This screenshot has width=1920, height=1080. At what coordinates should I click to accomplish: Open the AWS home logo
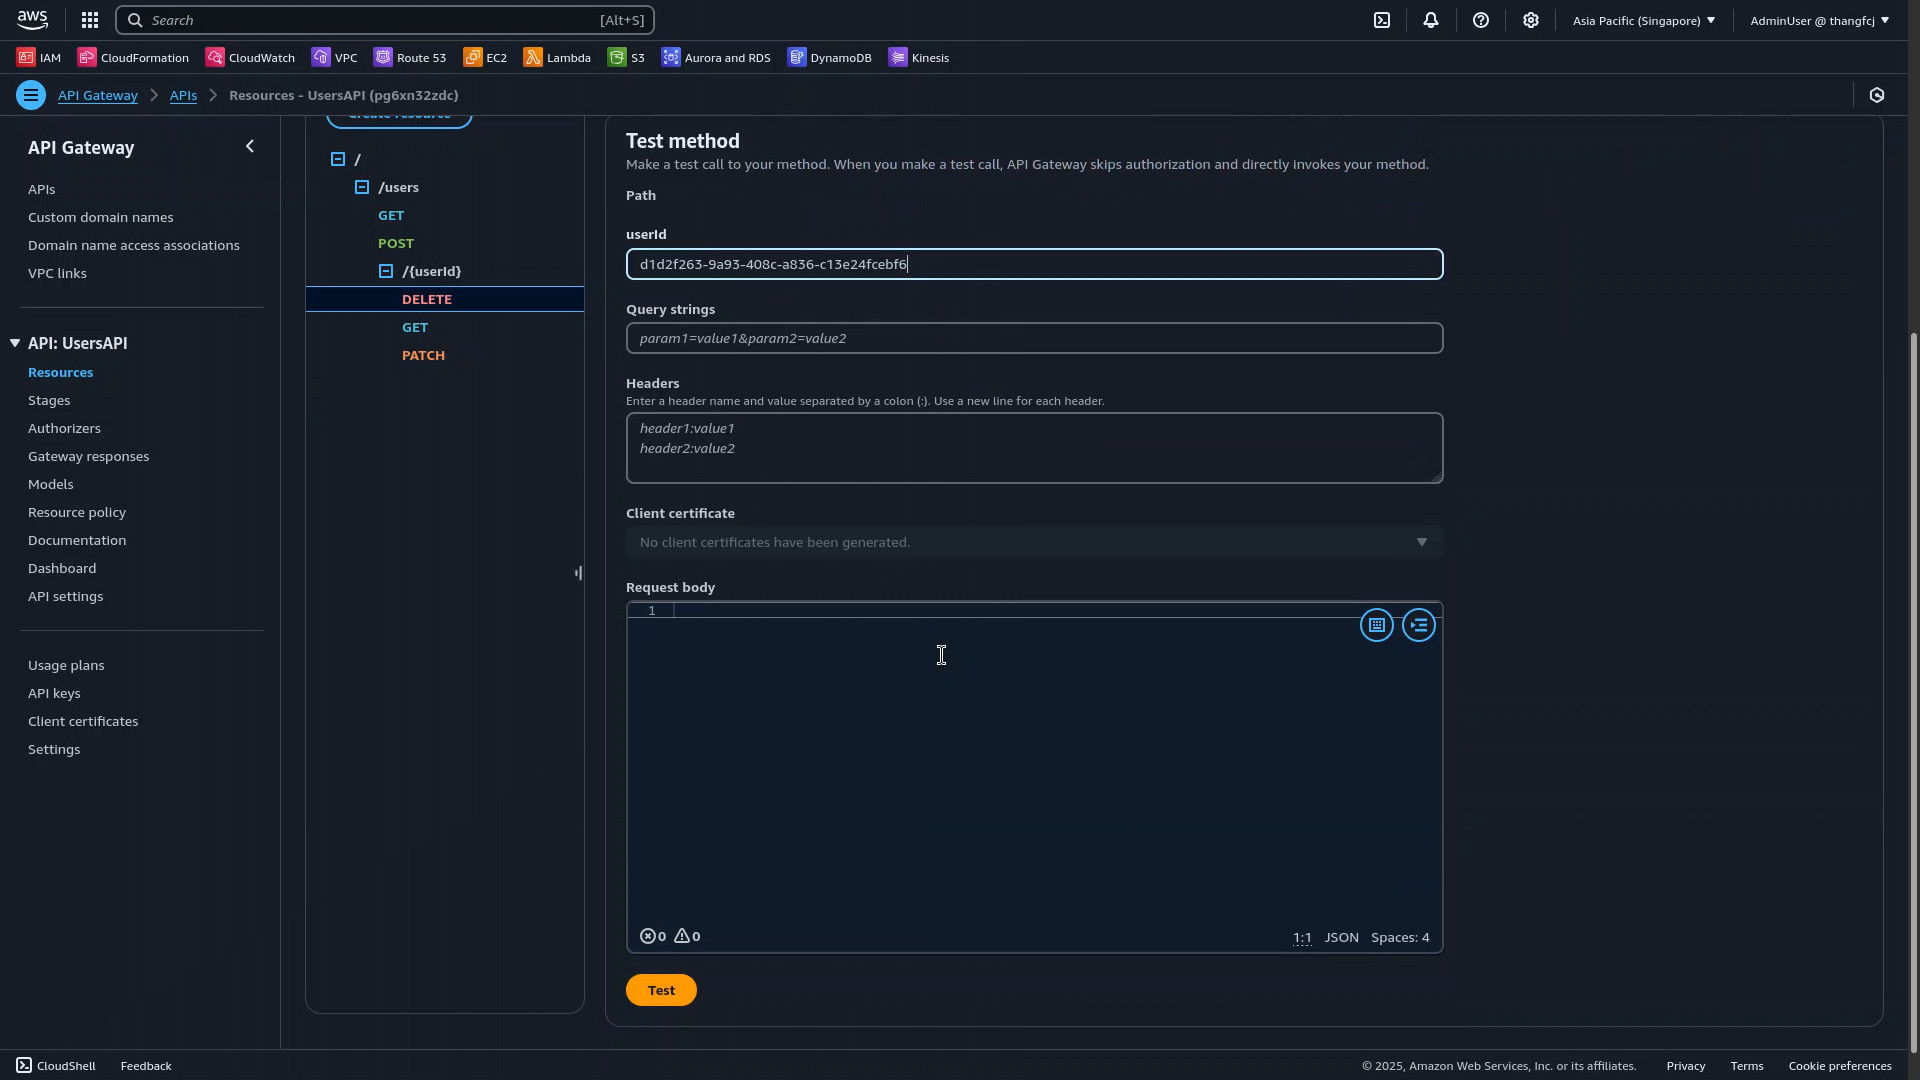click(32, 20)
